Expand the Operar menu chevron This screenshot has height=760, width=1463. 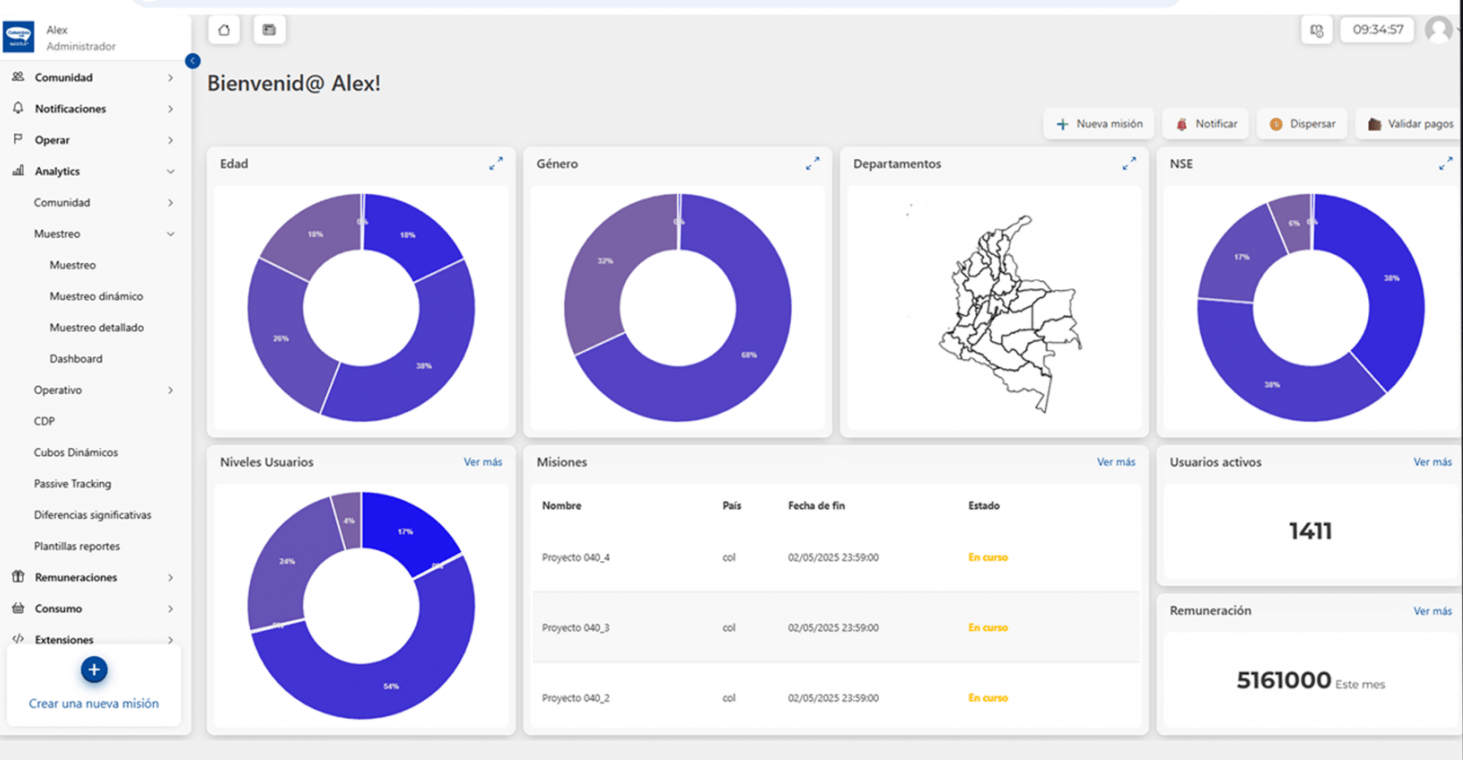click(170, 140)
